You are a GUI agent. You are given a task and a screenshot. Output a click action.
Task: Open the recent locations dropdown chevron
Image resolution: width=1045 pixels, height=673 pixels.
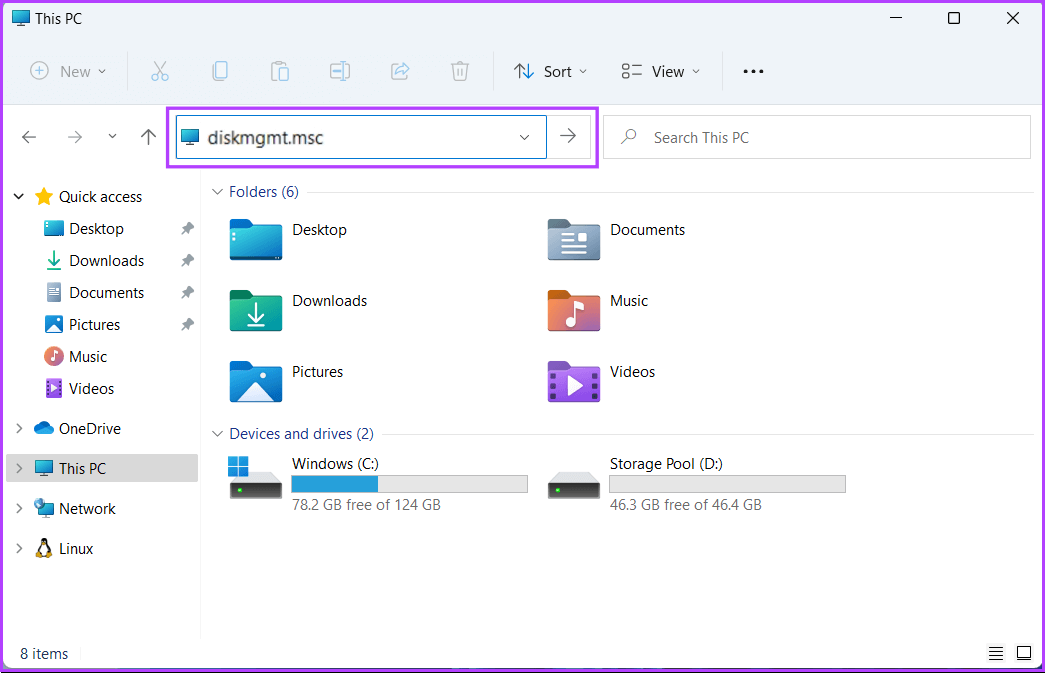pos(112,137)
